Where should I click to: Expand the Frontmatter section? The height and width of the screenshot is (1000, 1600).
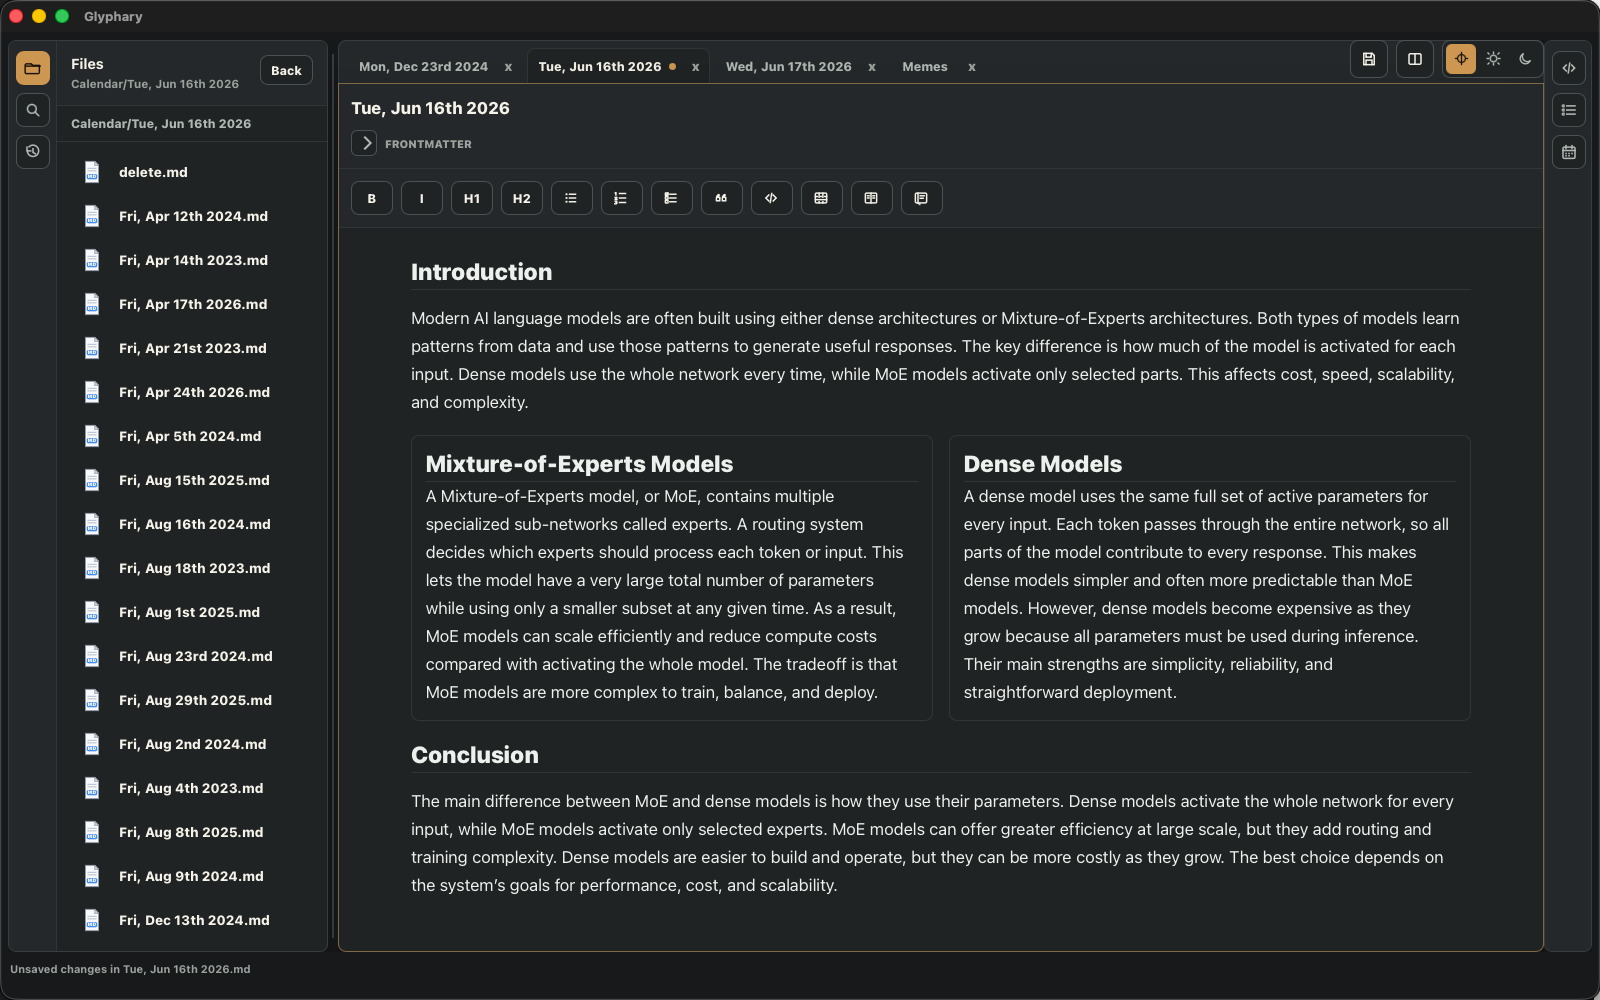click(364, 143)
